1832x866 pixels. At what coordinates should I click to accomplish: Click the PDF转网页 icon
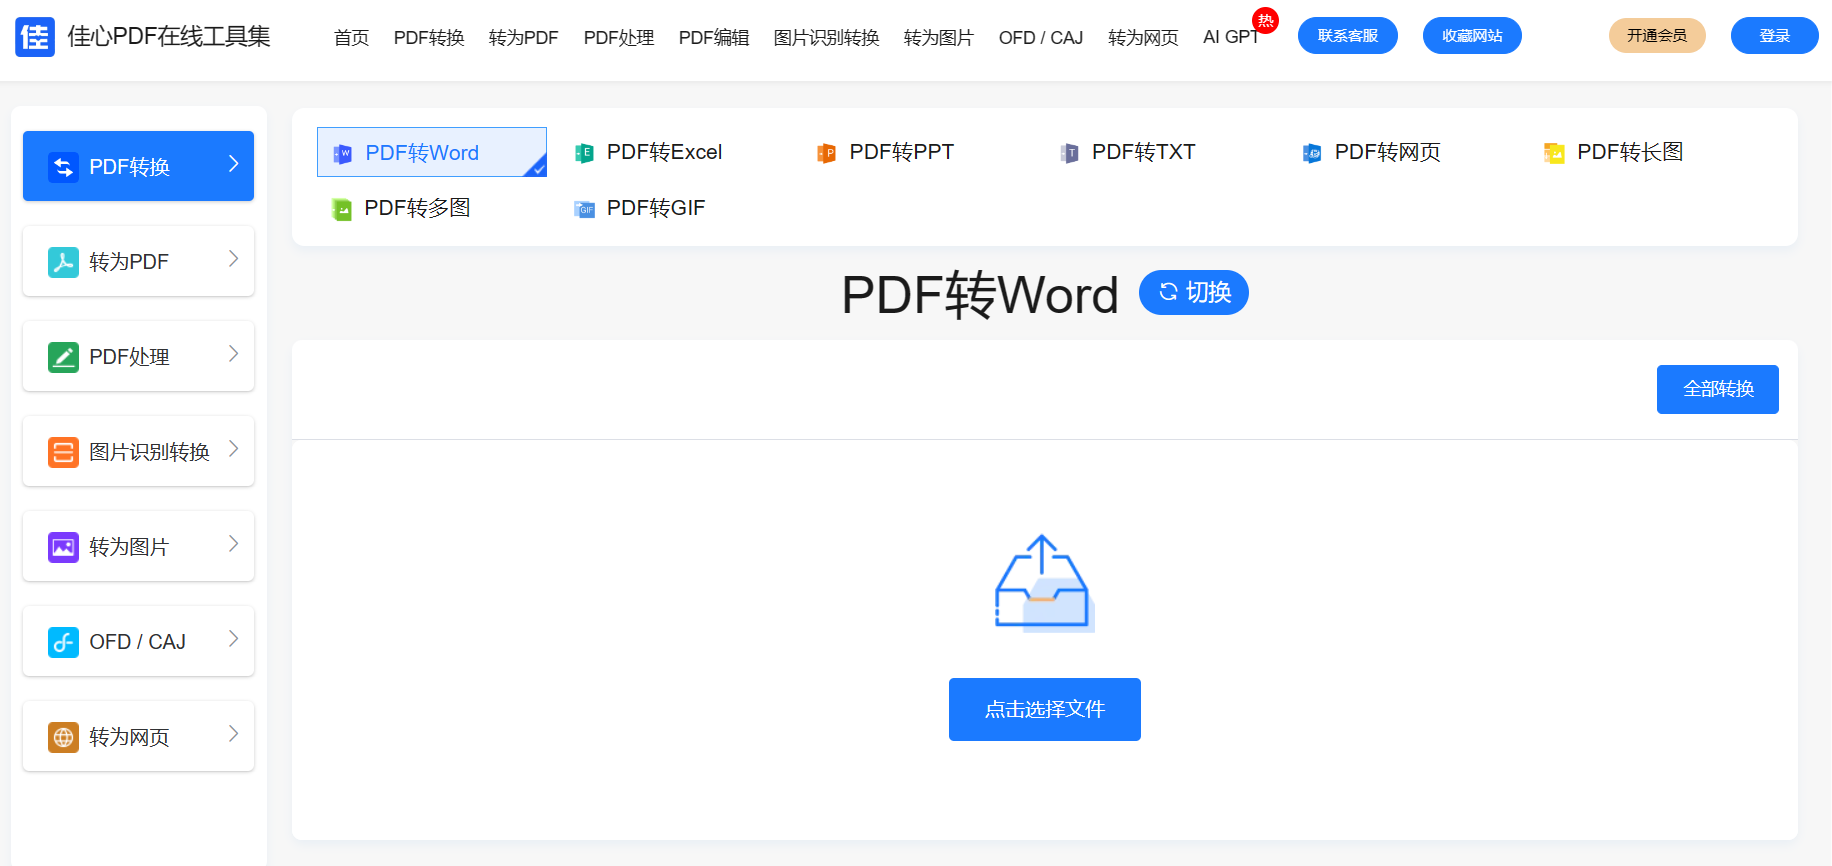(x=1311, y=153)
